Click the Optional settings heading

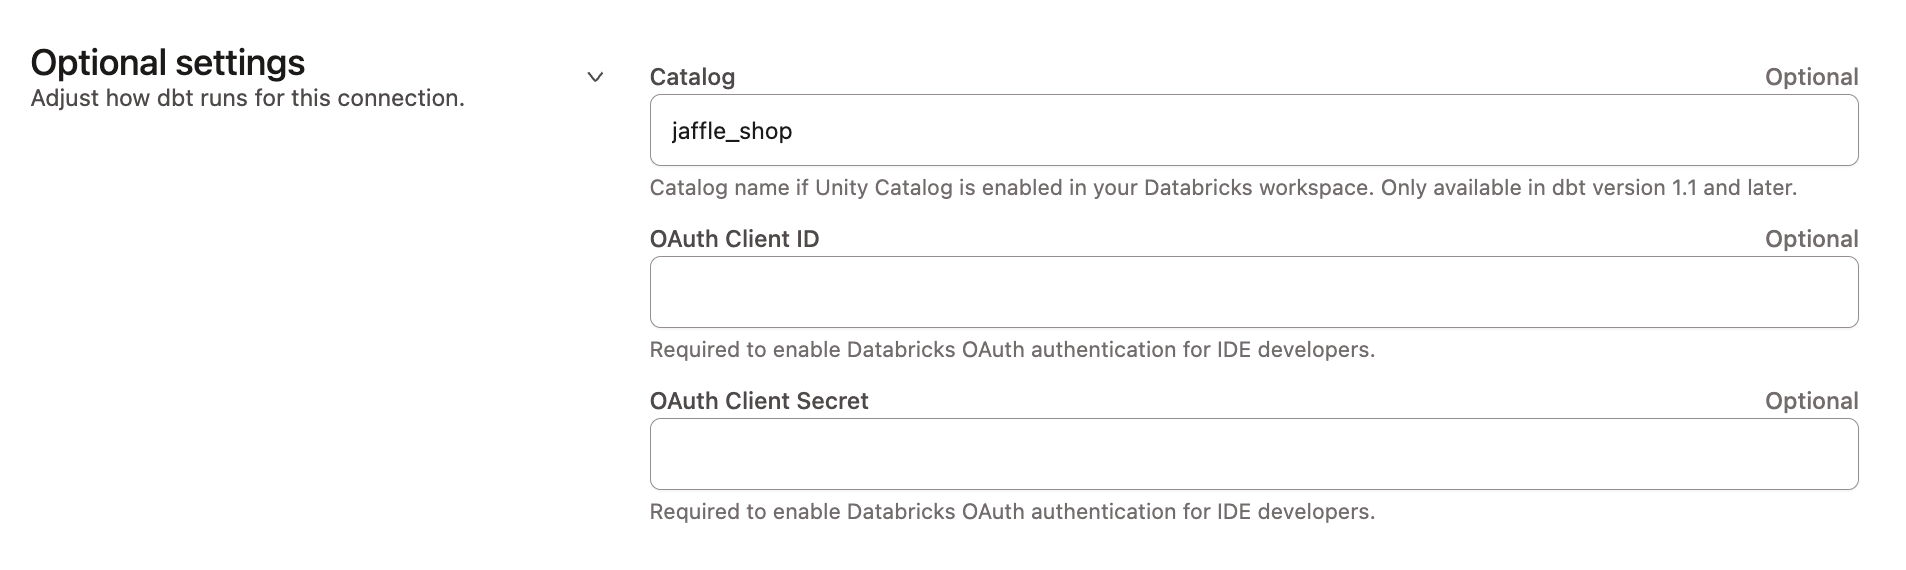(168, 63)
